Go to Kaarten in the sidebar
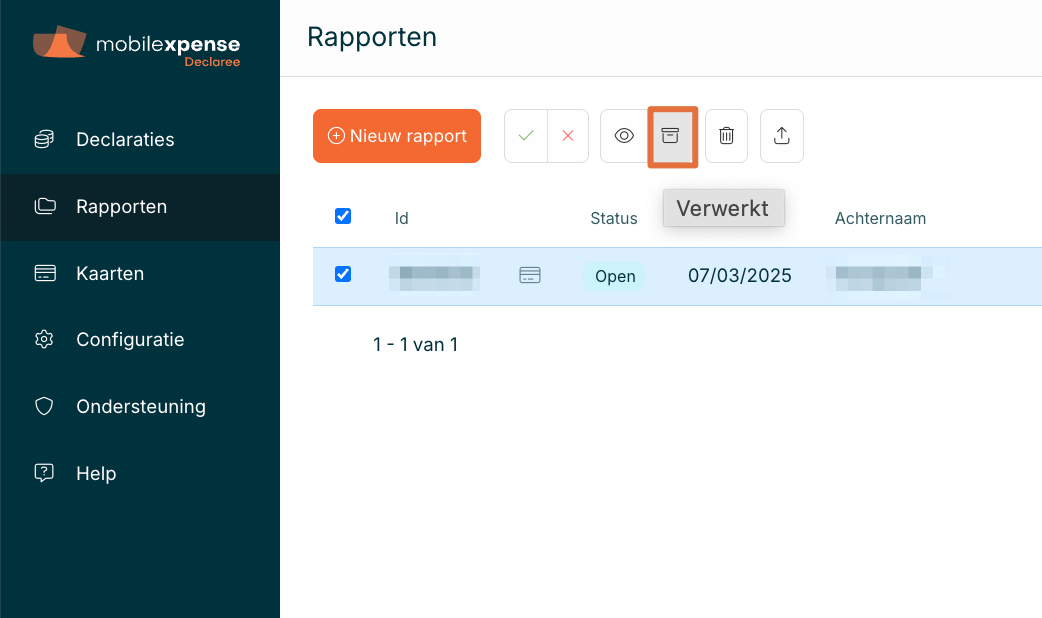Image resolution: width=1042 pixels, height=618 pixels. click(x=110, y=273)
